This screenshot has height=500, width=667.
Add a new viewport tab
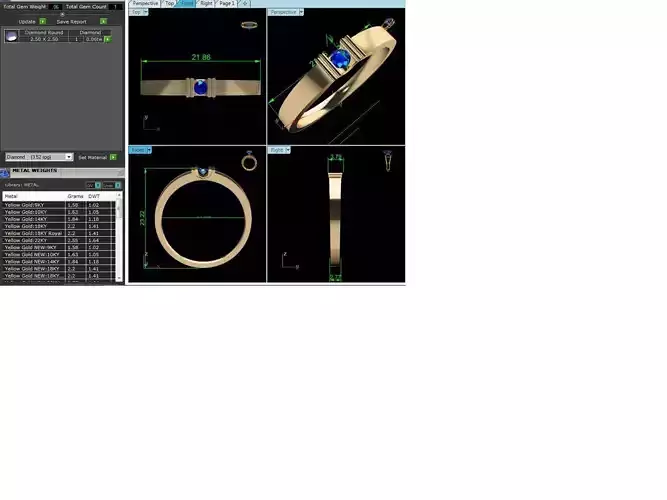[x=245, y=3]
